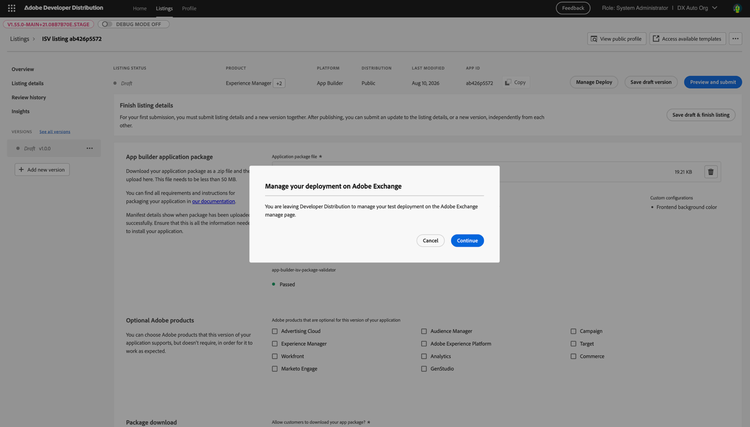Click the version stage tag label

coord(48,24)
